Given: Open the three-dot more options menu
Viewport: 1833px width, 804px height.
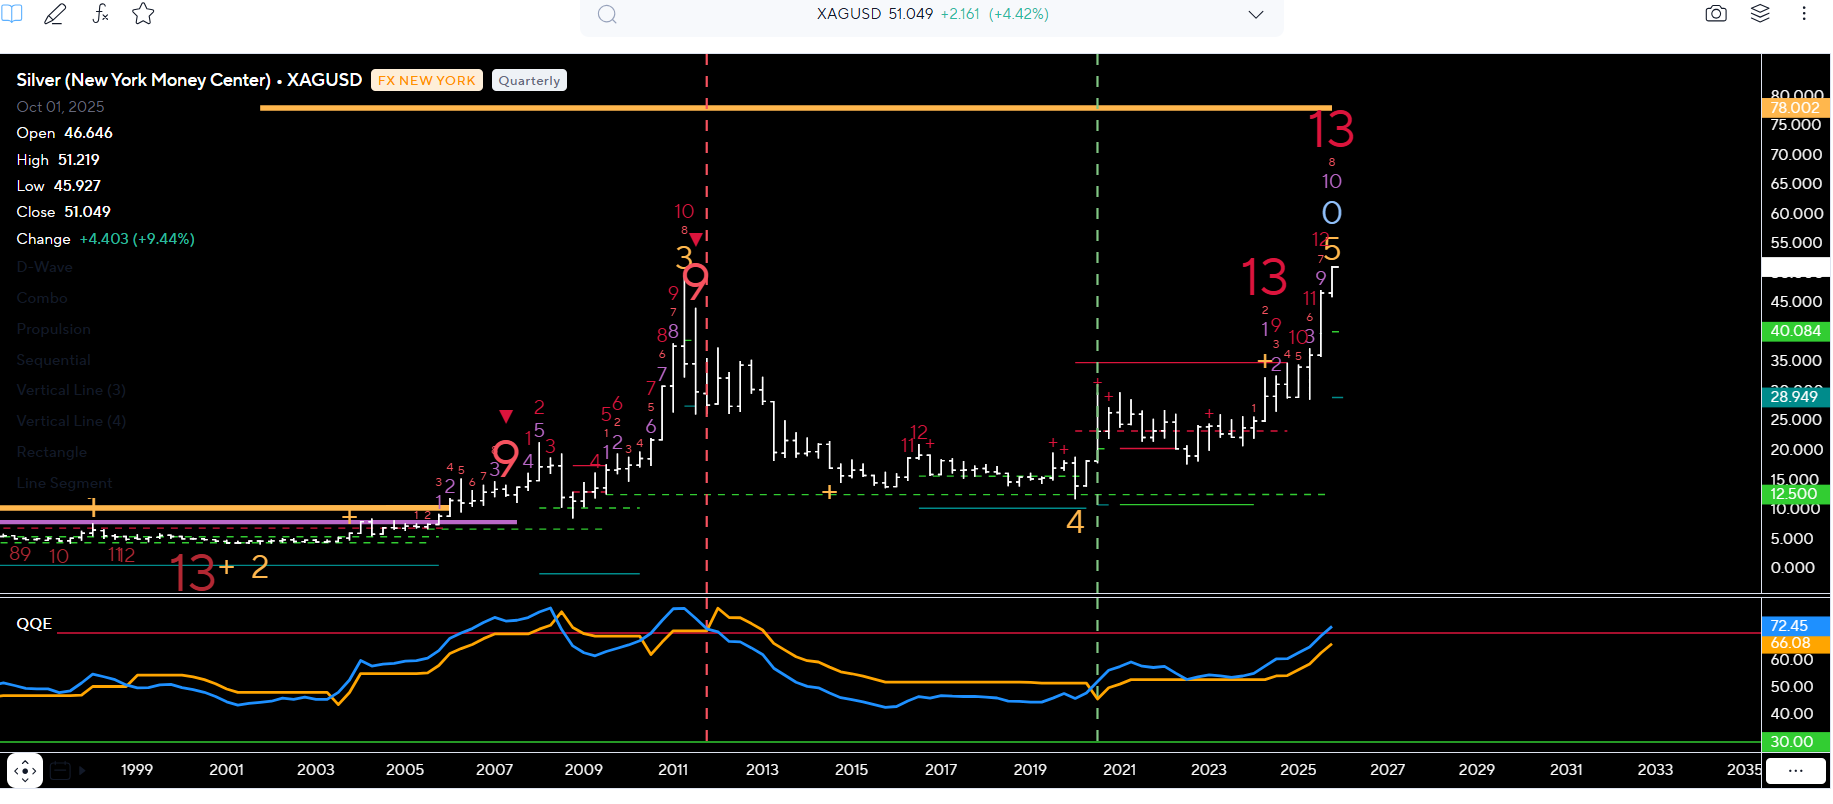Looking at the screenshot, I should click(x=1804, y=14).
